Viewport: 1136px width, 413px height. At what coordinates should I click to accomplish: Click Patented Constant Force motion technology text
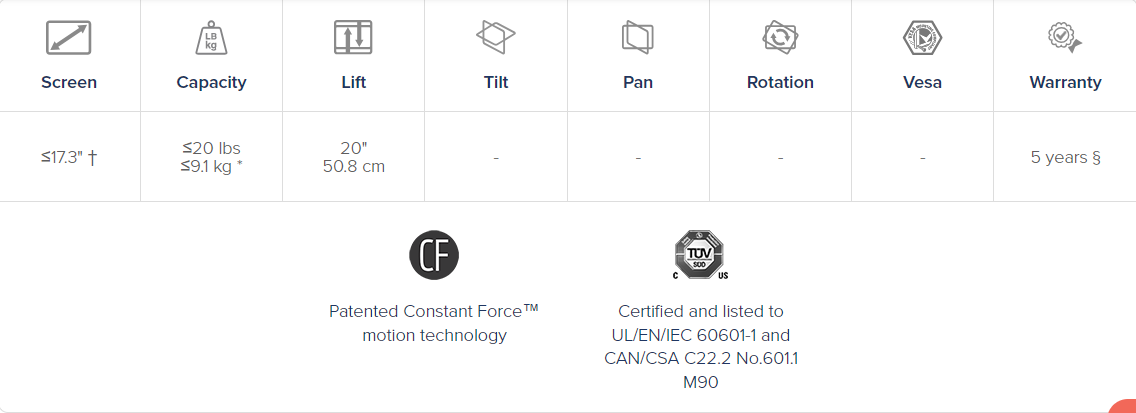434,323
